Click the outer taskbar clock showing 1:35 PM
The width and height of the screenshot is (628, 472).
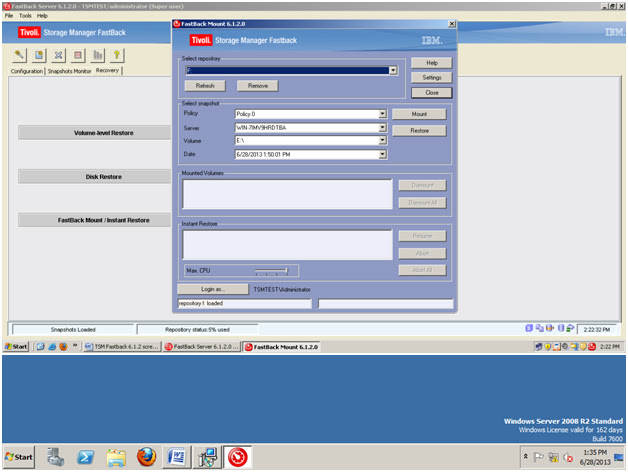pyautogui.click(x=595, y=457)
